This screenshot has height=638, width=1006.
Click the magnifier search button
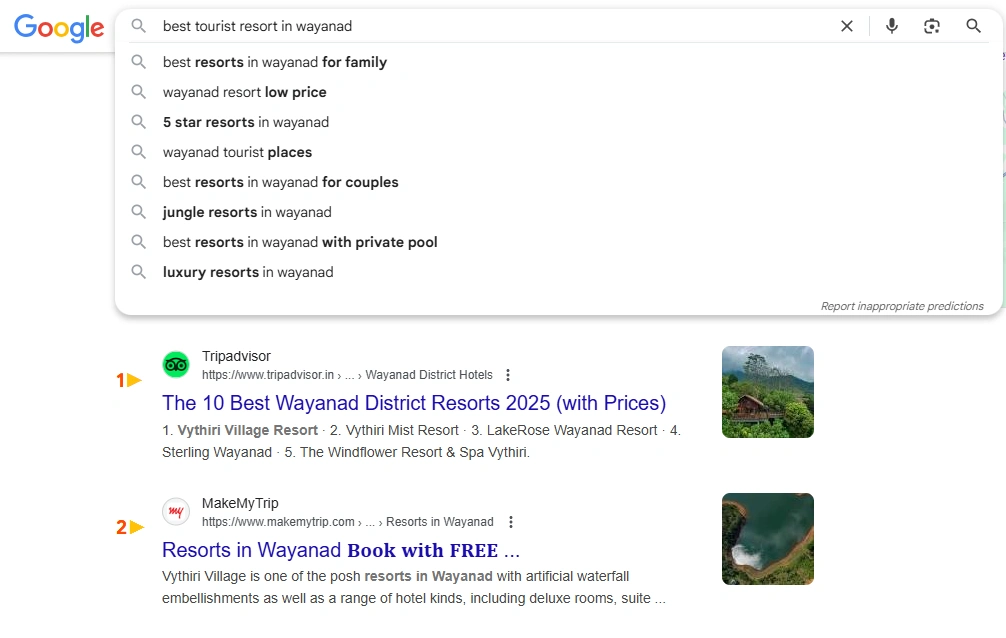click(973, 26)
